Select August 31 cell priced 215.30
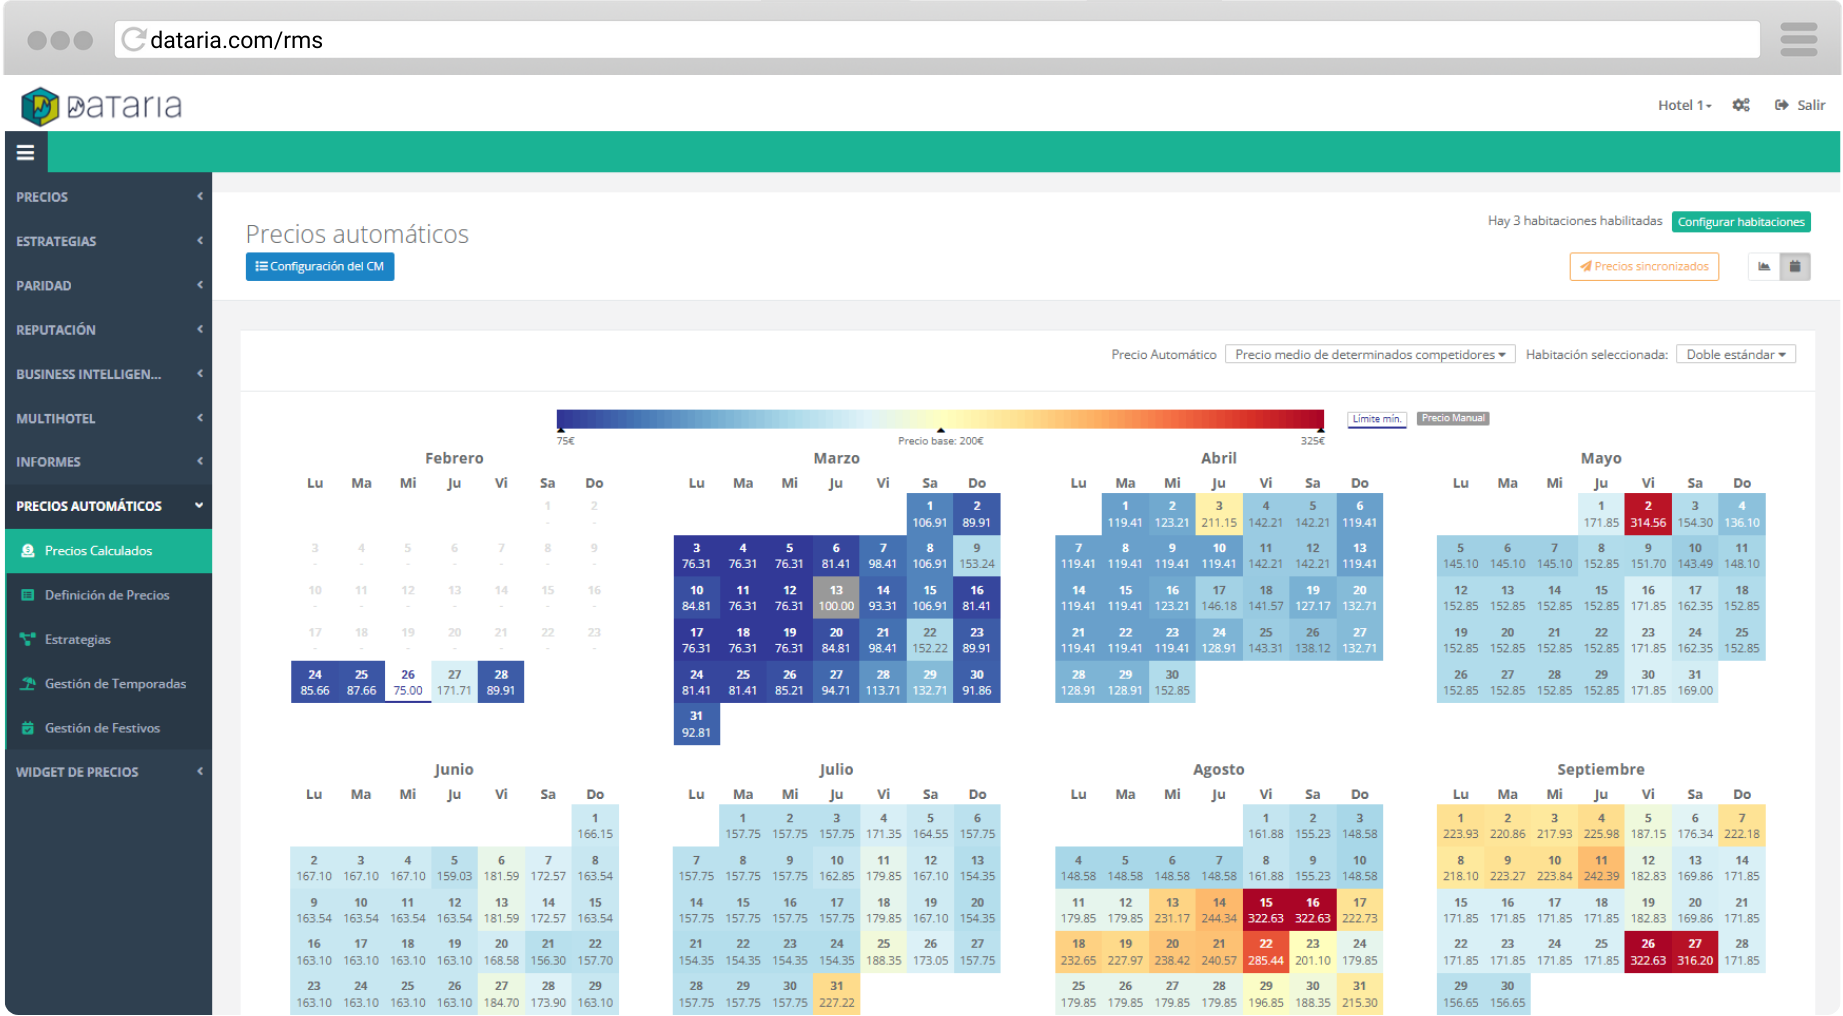This screenshot has height=1016, width=1843. pos(1360,994)
